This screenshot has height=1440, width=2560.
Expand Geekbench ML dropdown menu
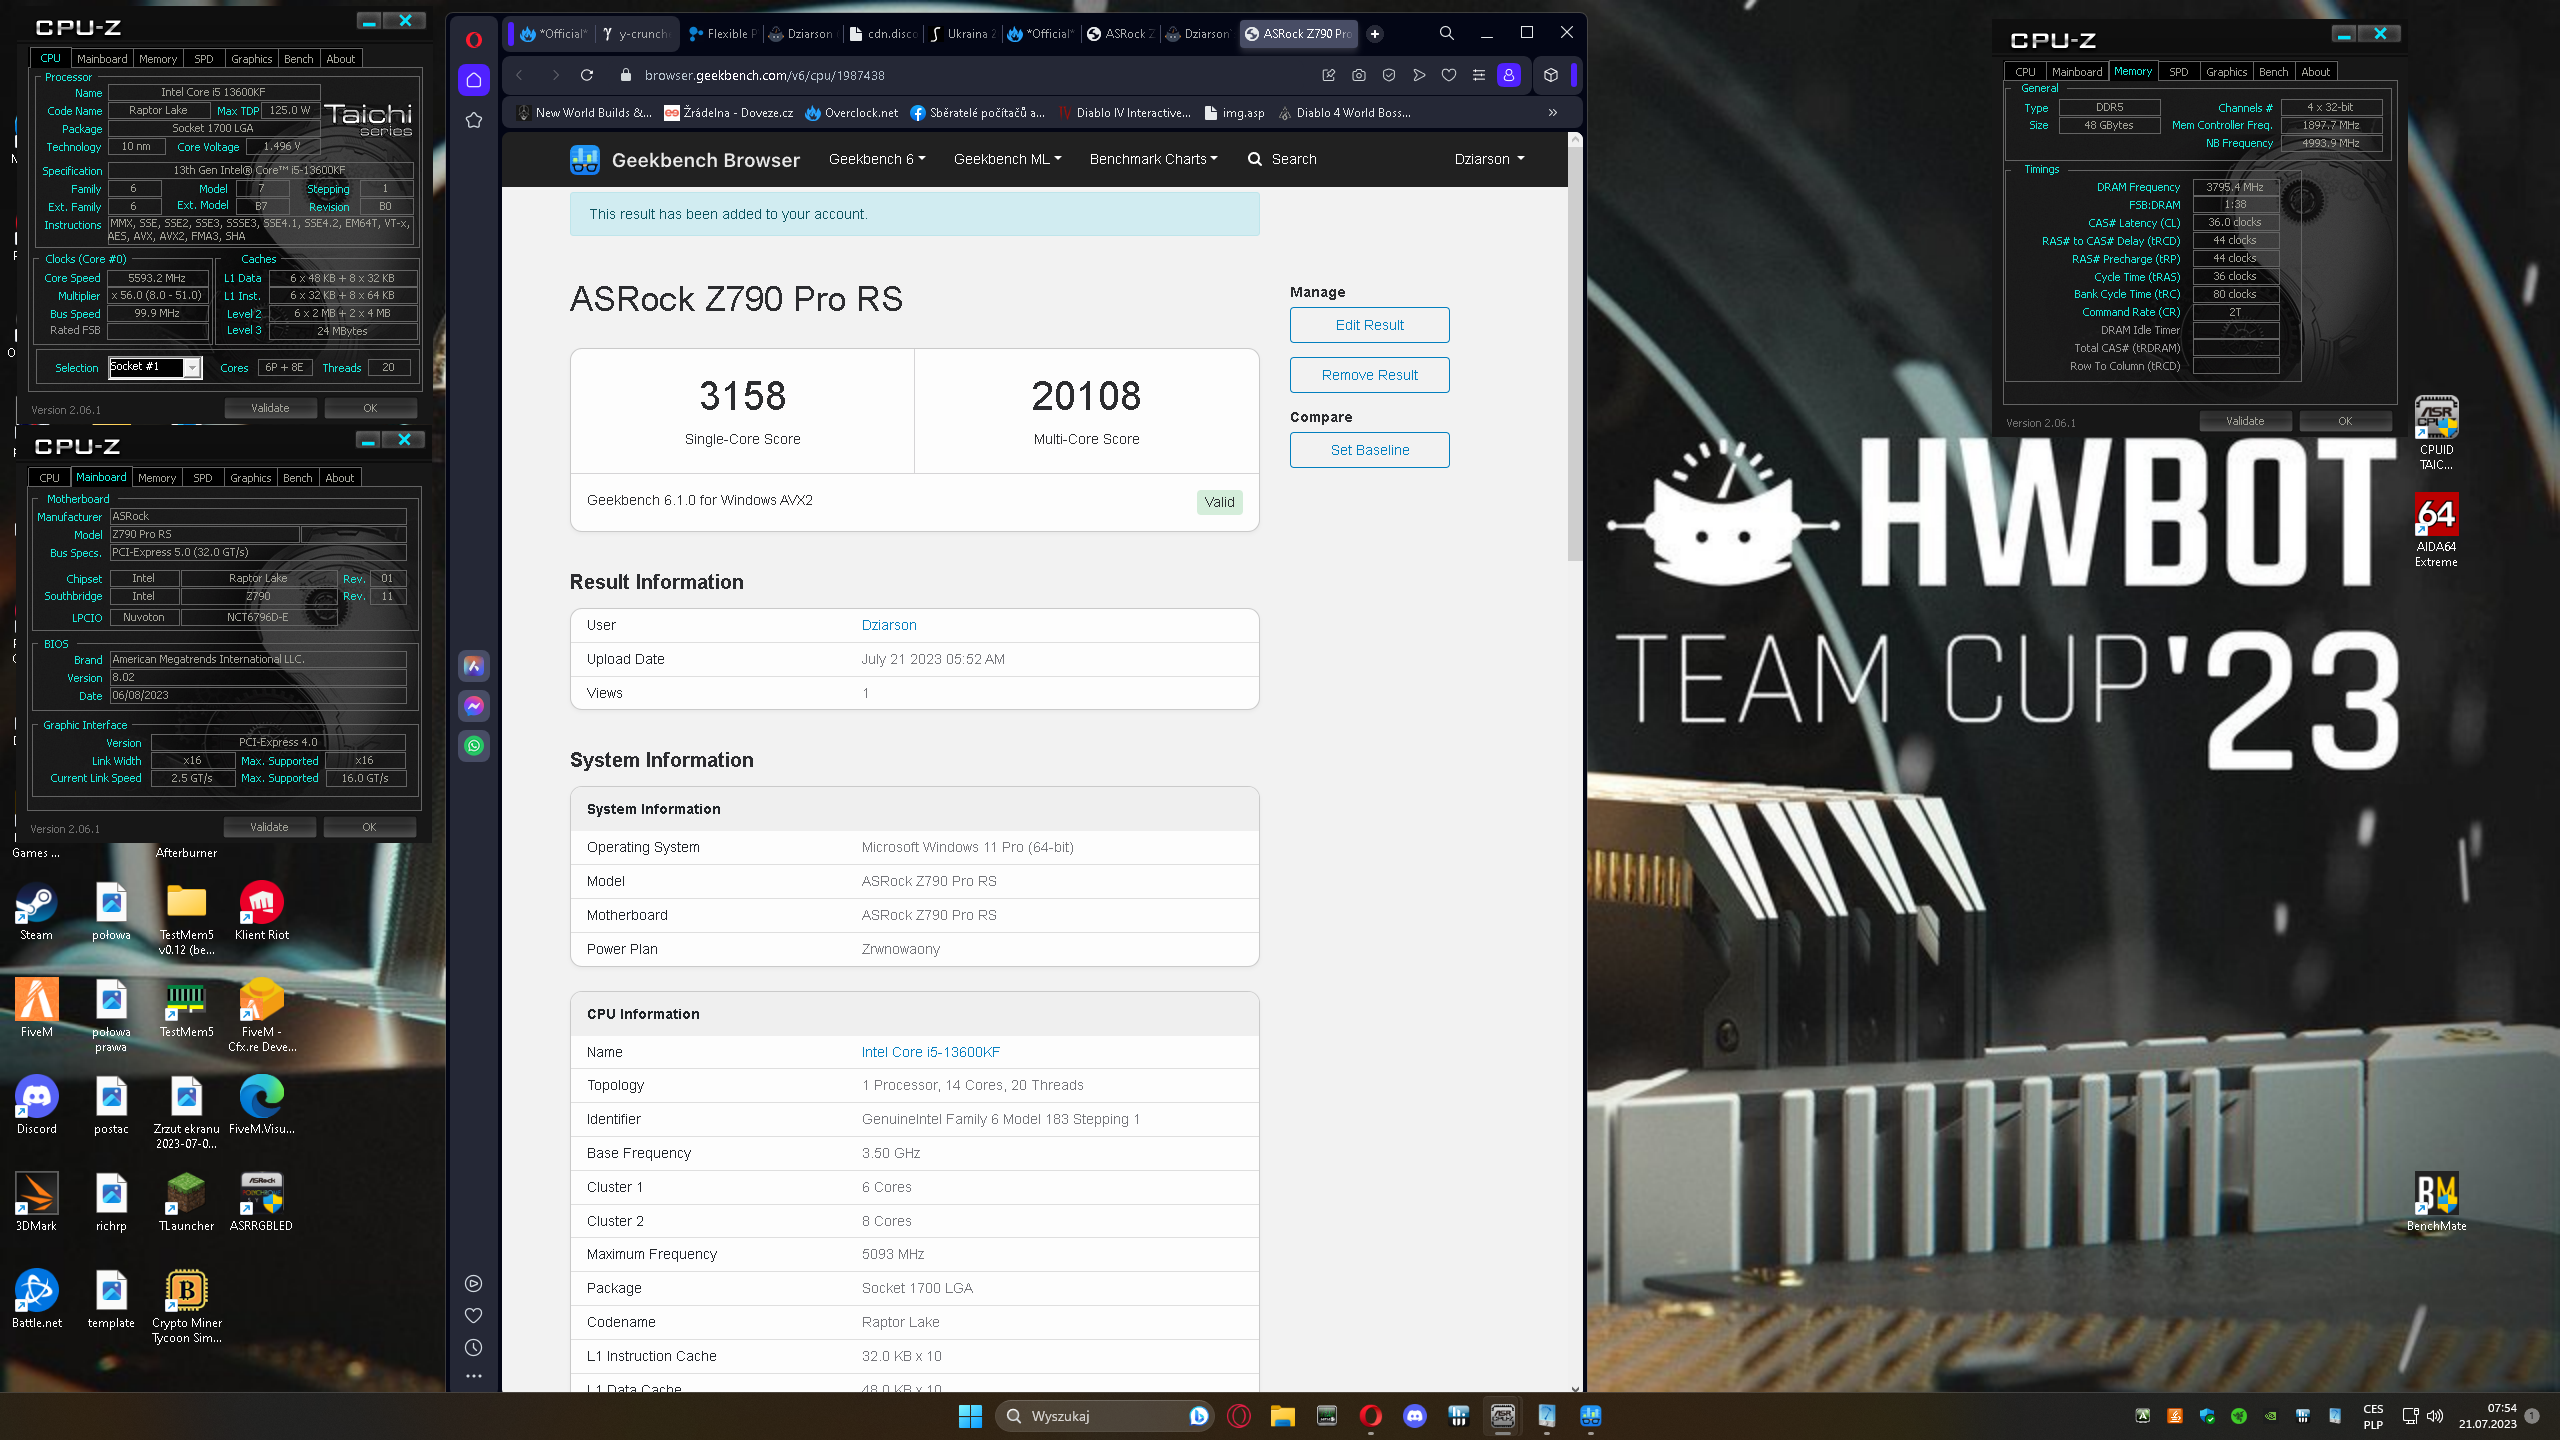tap(1007, 159)
